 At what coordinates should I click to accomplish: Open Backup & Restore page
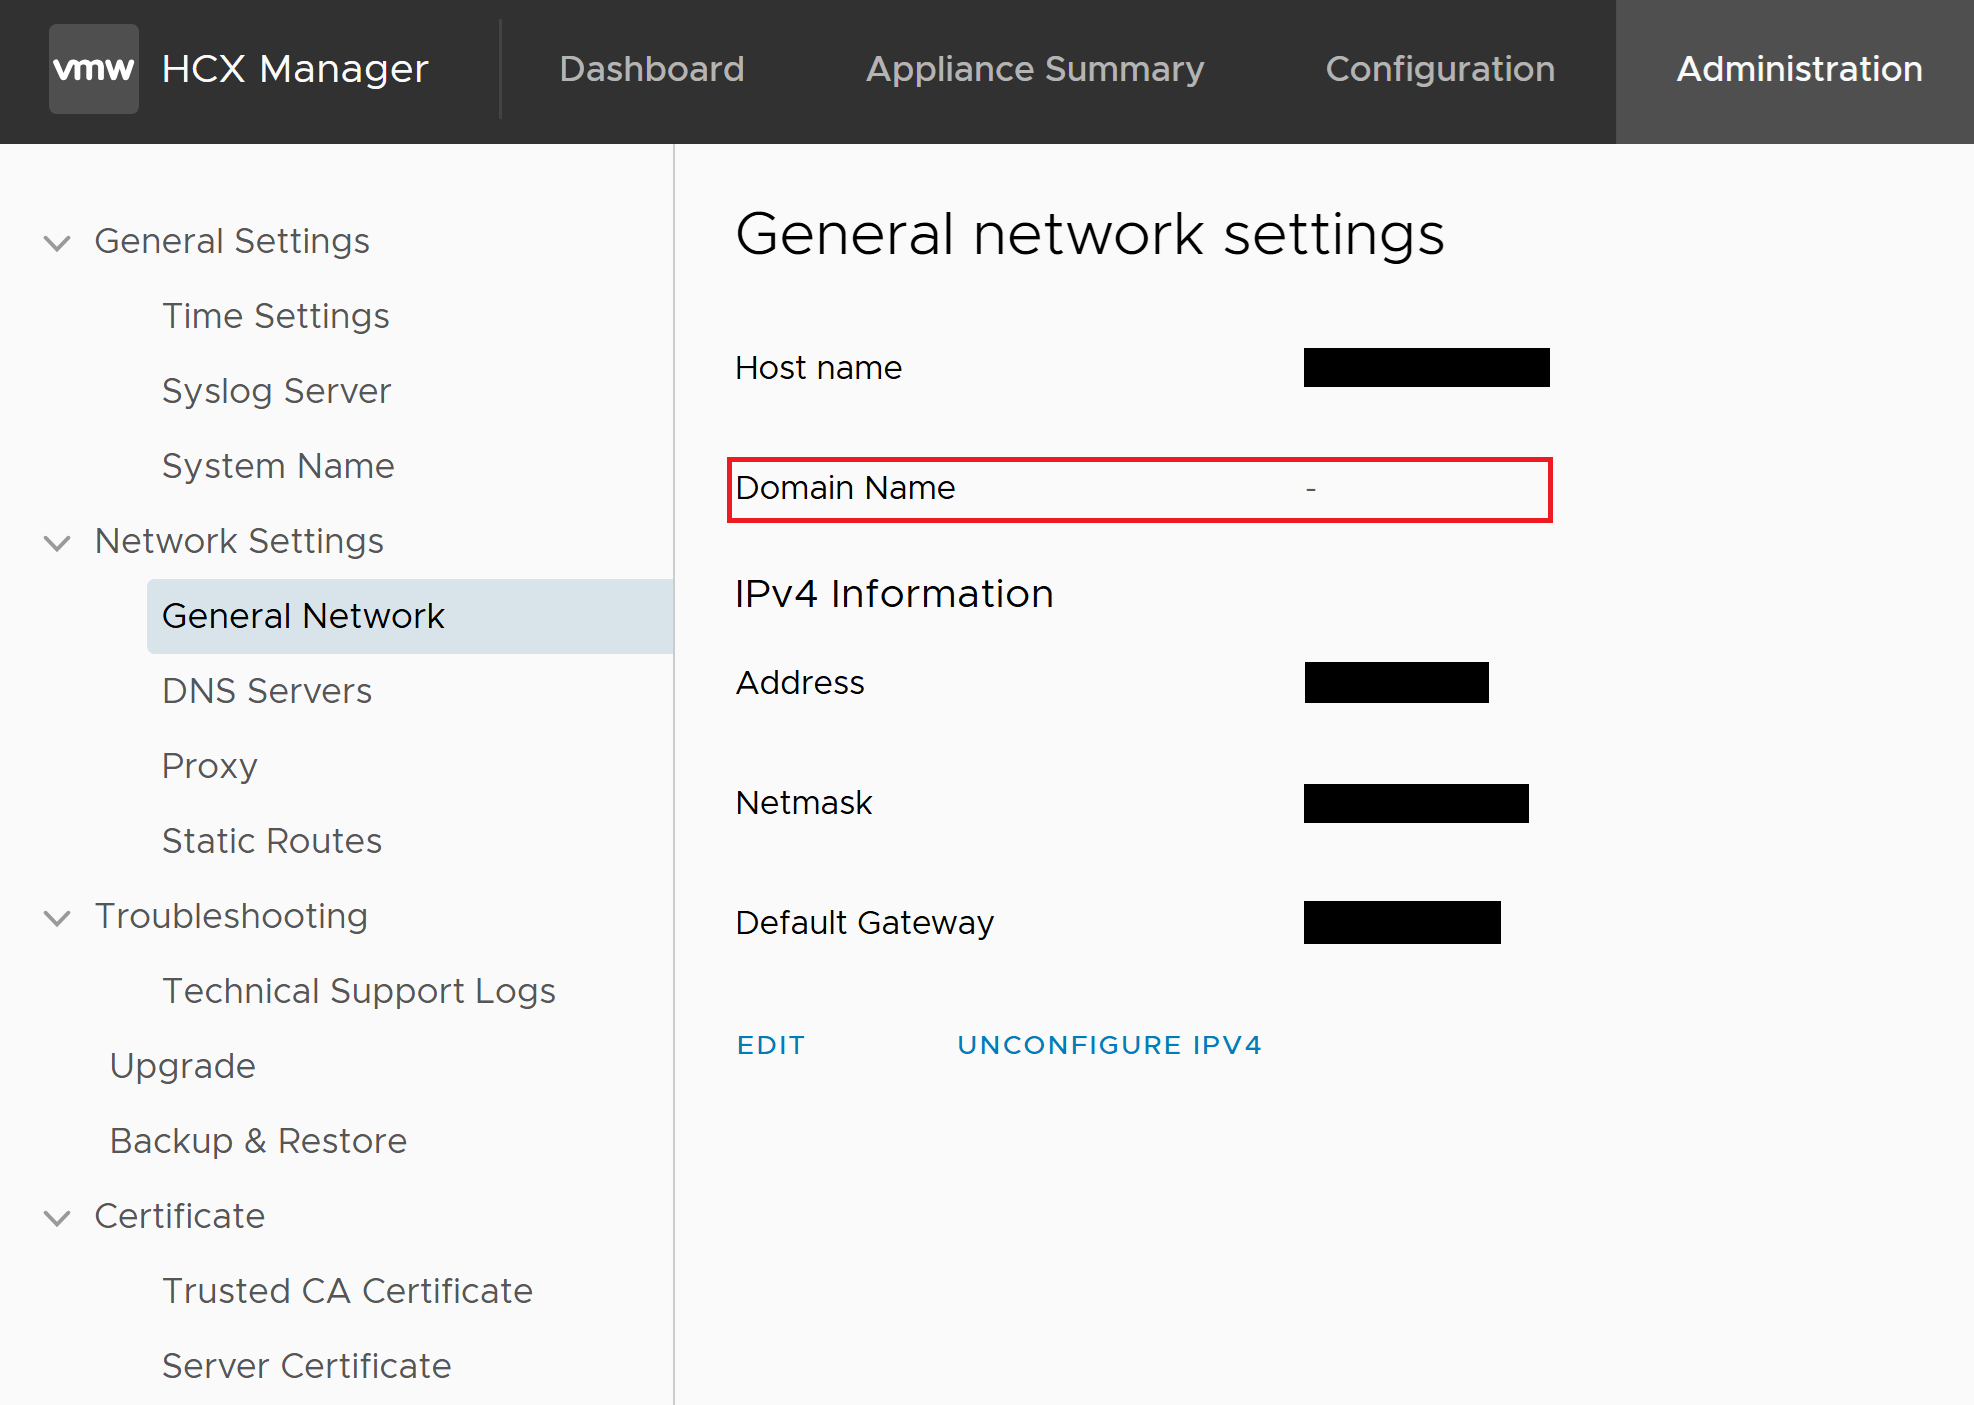[258, 1141]
